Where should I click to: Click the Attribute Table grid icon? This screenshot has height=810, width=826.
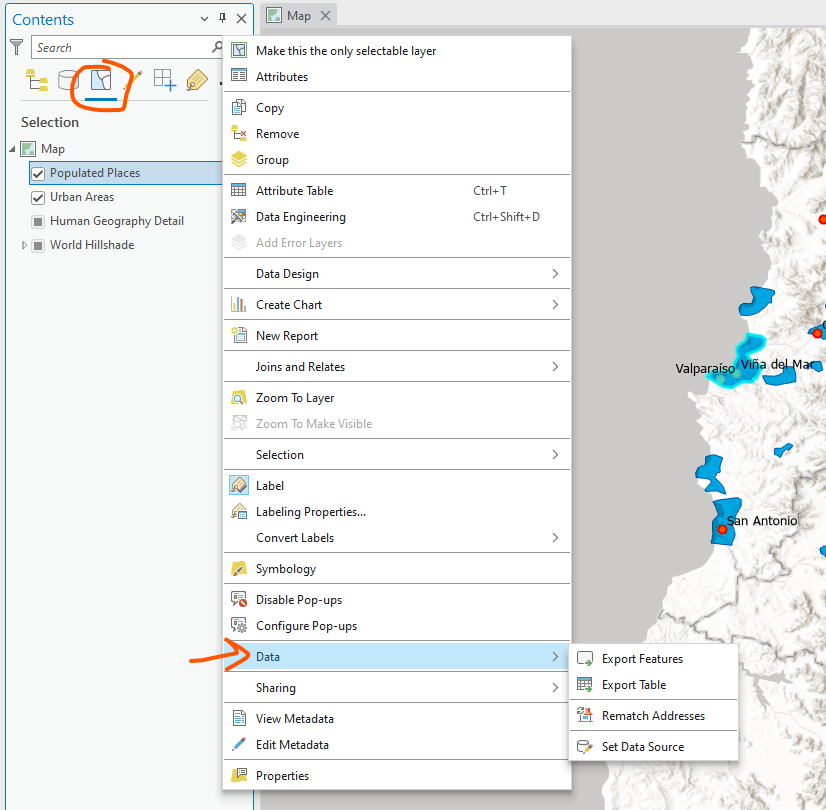(x=239, y=190)
